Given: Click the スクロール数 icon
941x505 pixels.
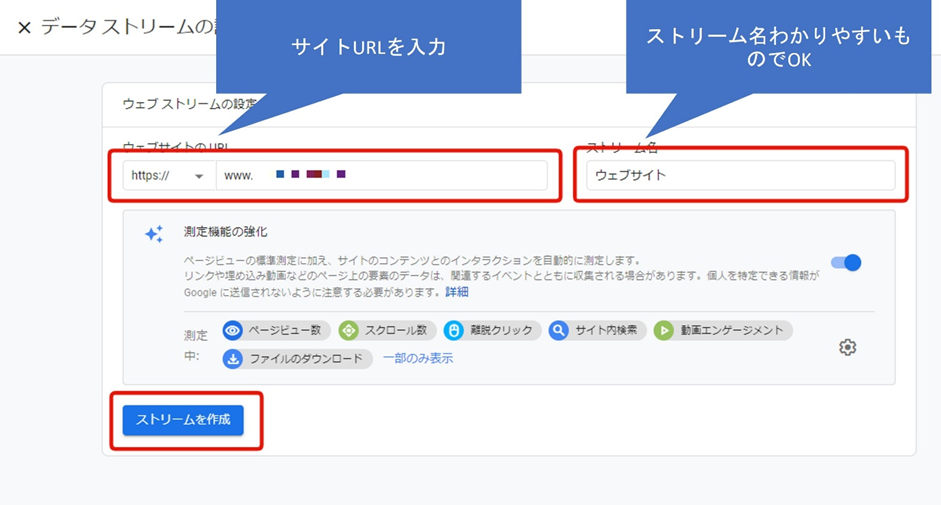Looking at the screenshot, I should click(349, 330).
